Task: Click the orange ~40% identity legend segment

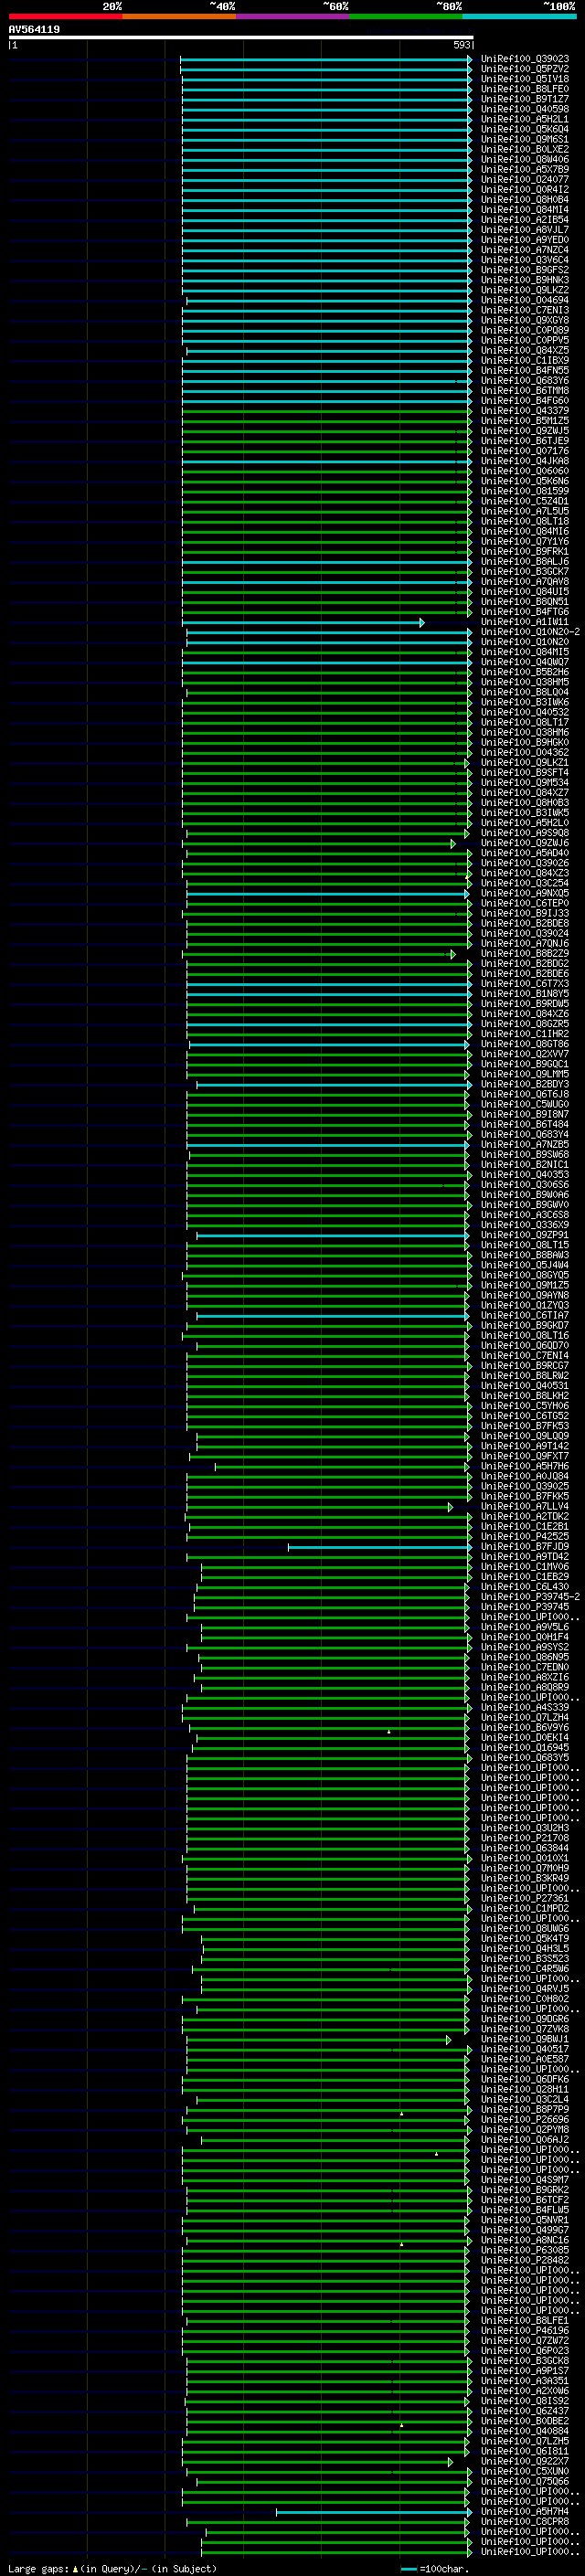Action: tap(179, 16)
